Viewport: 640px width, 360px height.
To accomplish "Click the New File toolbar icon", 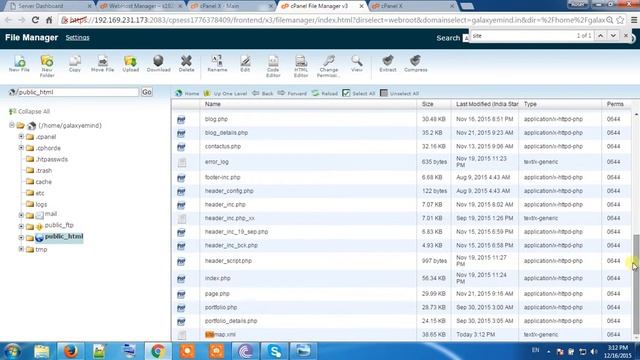I will (x=19, y=64).
